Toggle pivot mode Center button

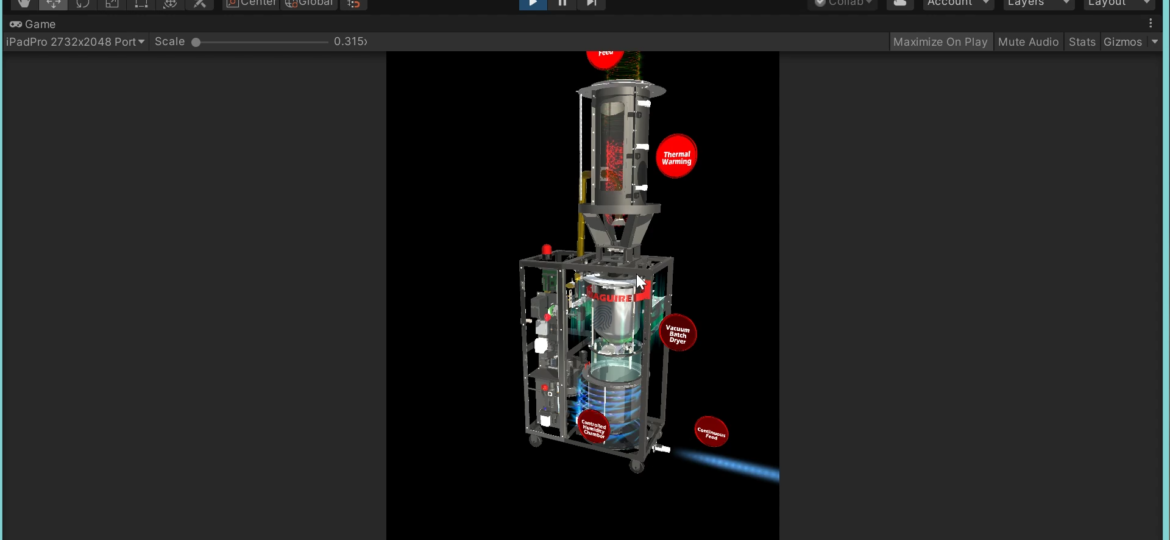click(x=250, y=3)
